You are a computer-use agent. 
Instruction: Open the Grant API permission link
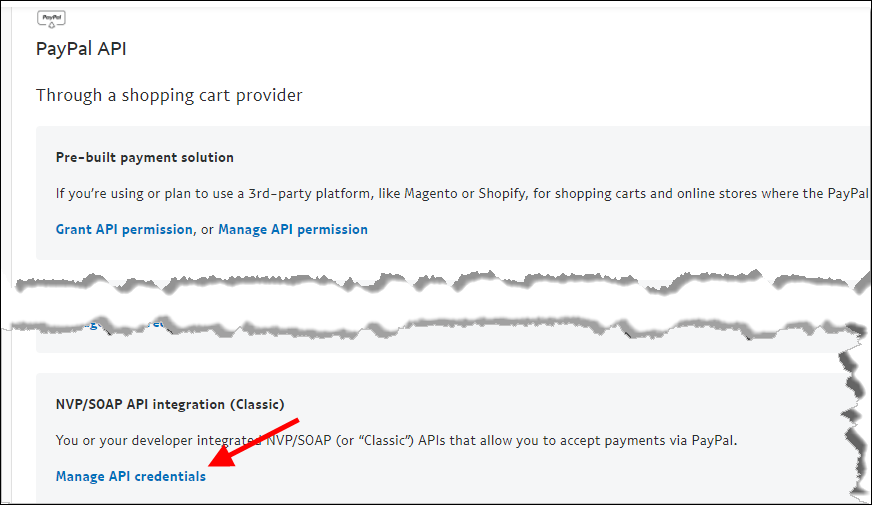click(x=124, y=229)
